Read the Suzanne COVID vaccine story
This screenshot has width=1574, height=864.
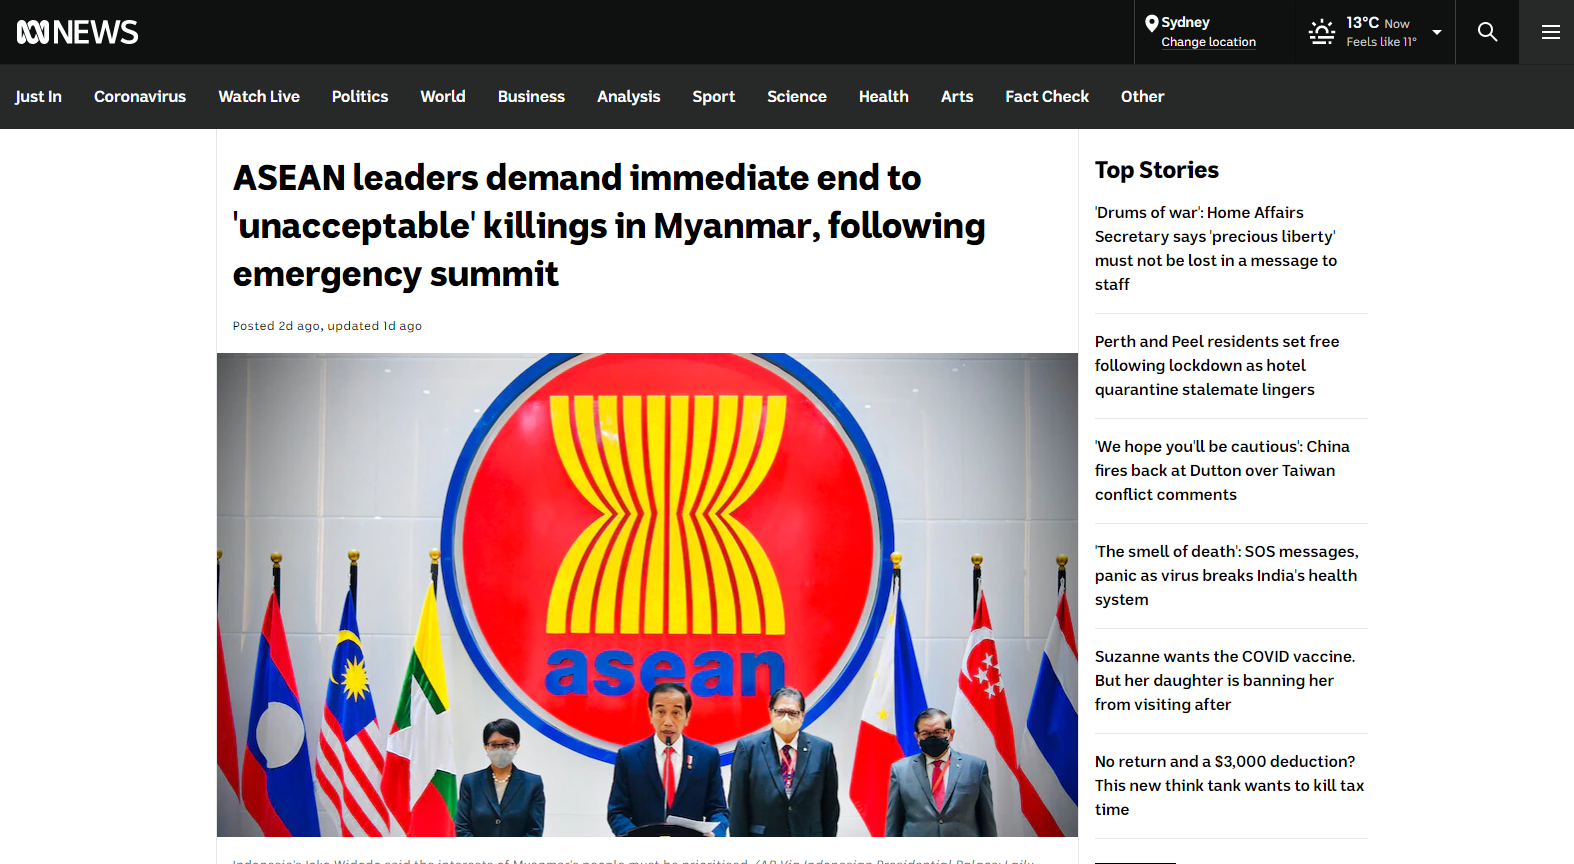(1225, 680)
